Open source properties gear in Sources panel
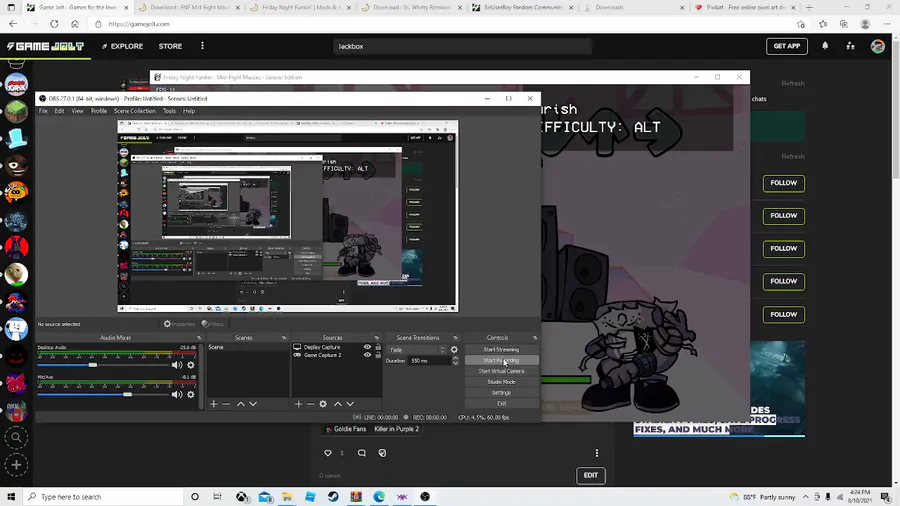The height and width of the screenshot is (506, 900). click(x=323, y=404)
